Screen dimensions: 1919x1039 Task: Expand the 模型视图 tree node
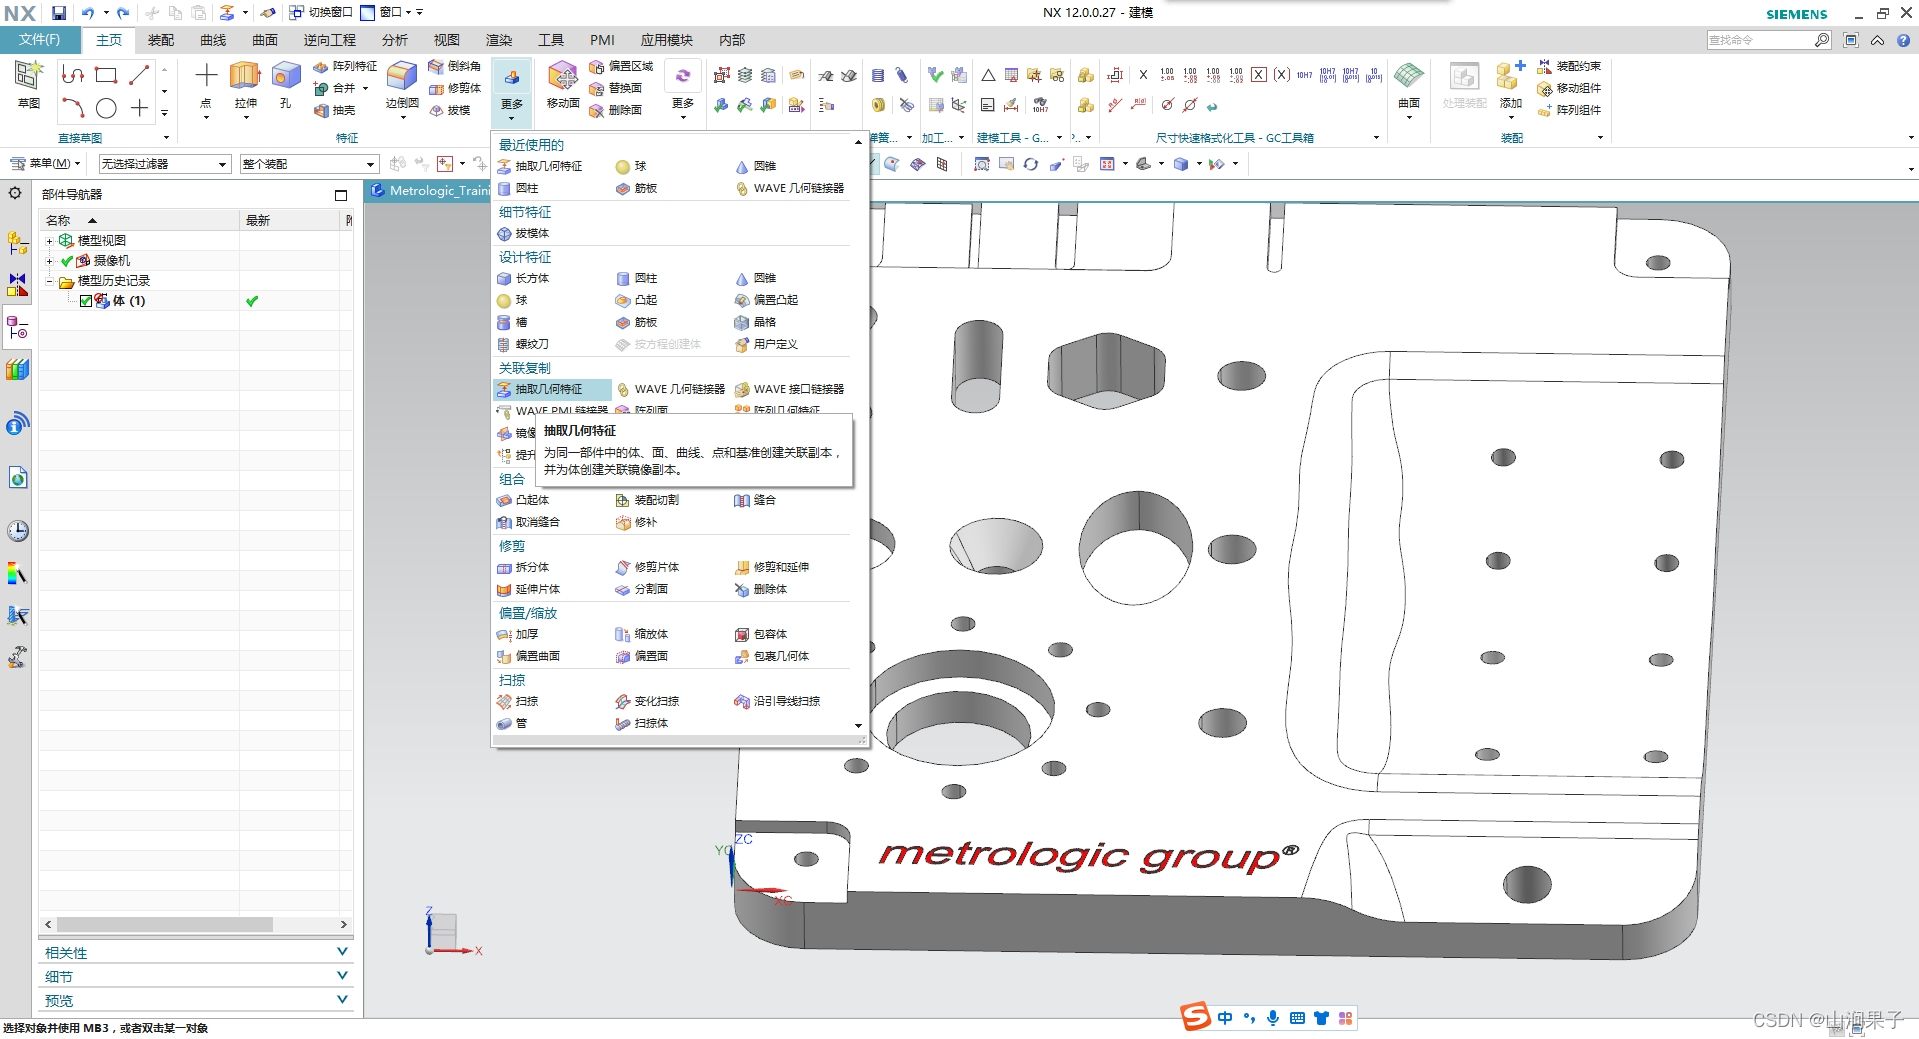point(49,241)
